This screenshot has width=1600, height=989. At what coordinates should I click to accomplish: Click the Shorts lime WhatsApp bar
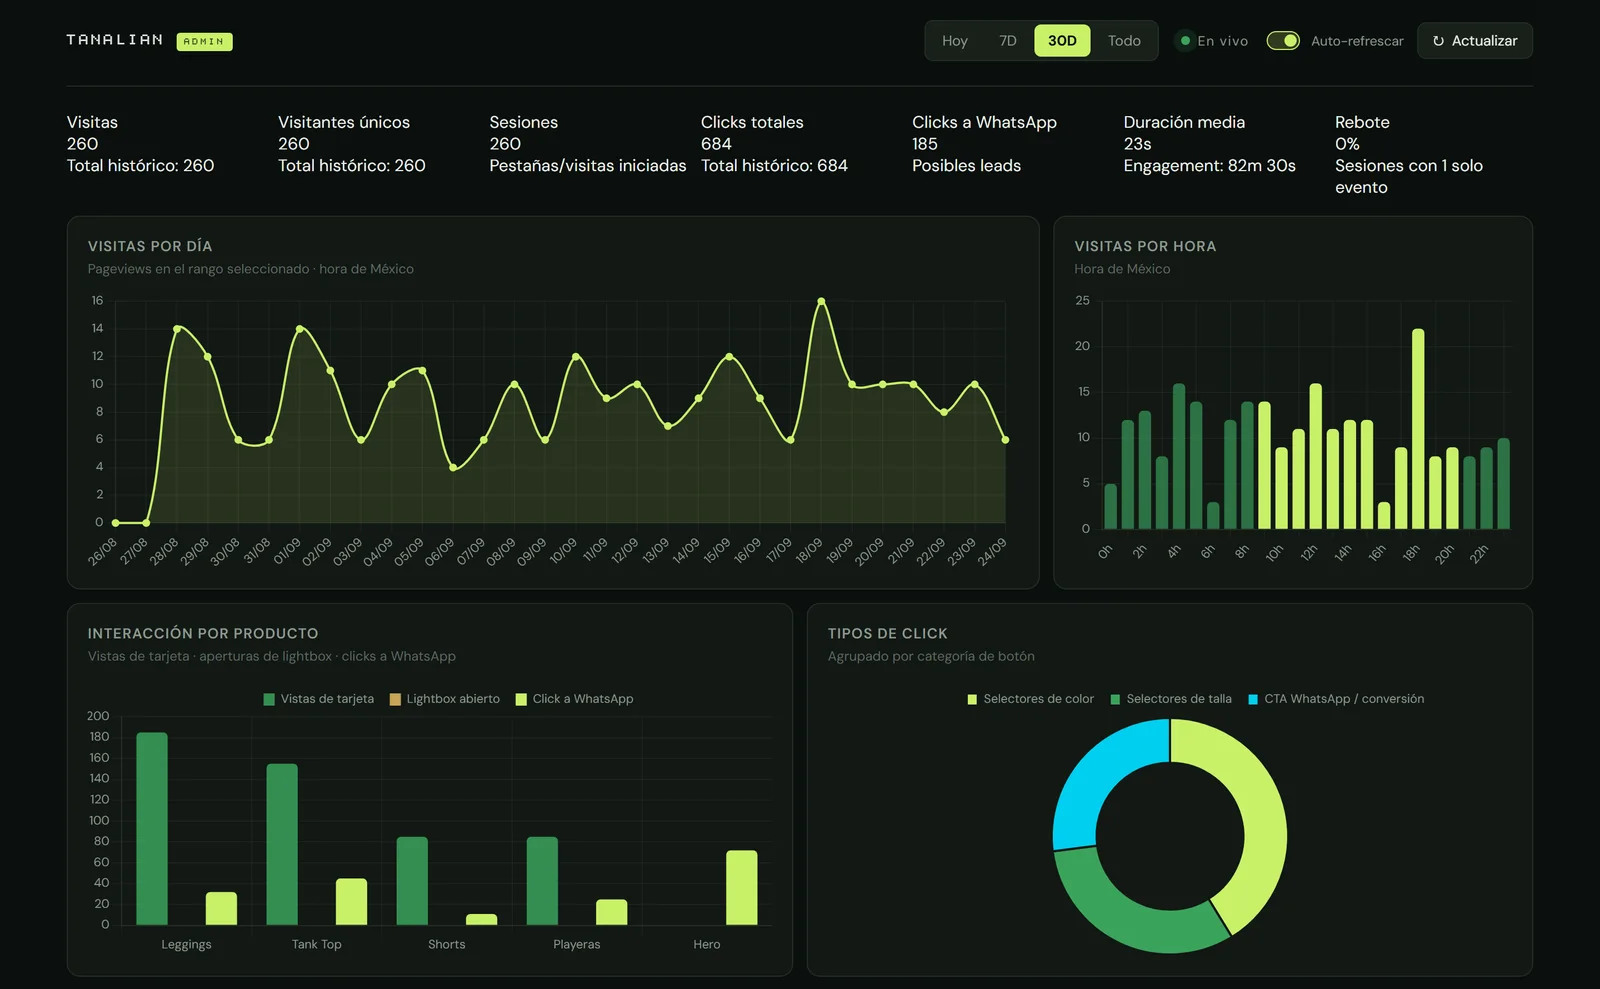pos(481,919)
